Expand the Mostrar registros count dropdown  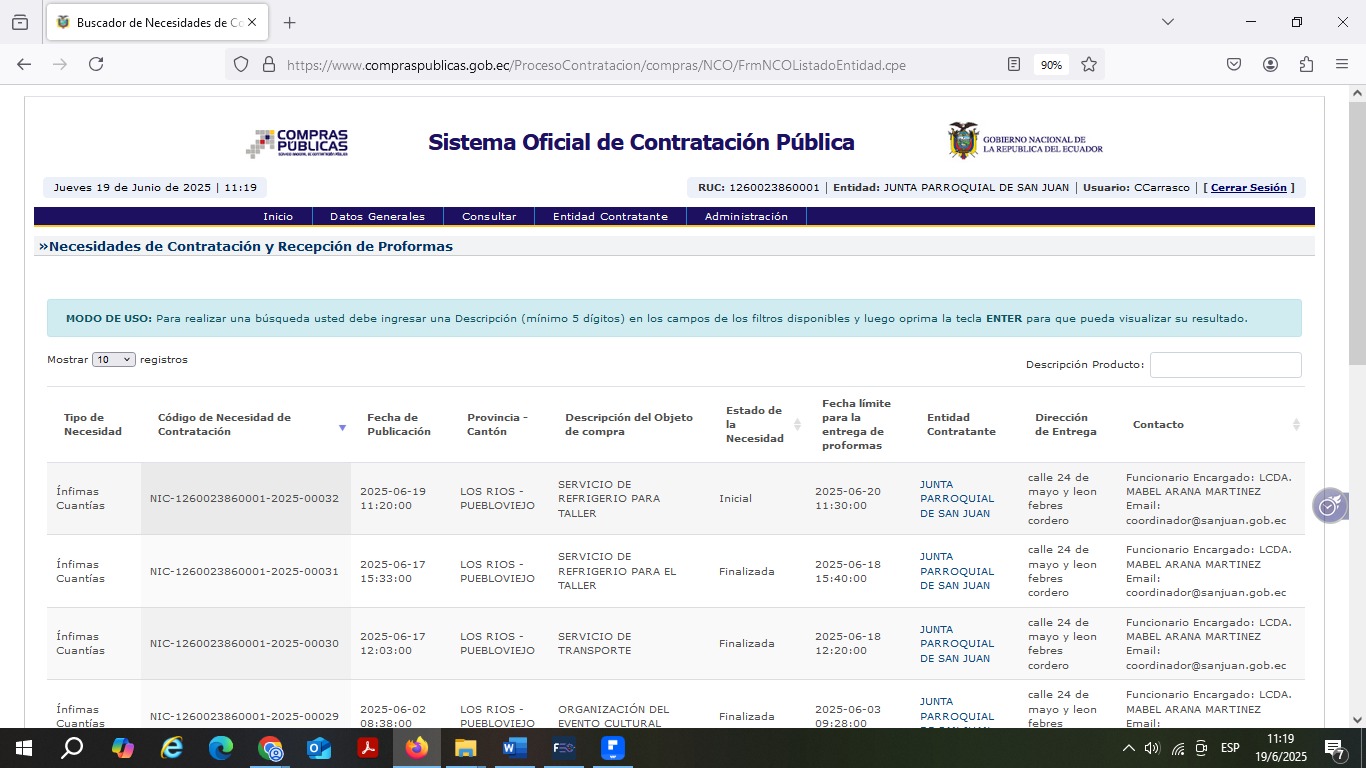pyautogui.click(x=113, y=360)
